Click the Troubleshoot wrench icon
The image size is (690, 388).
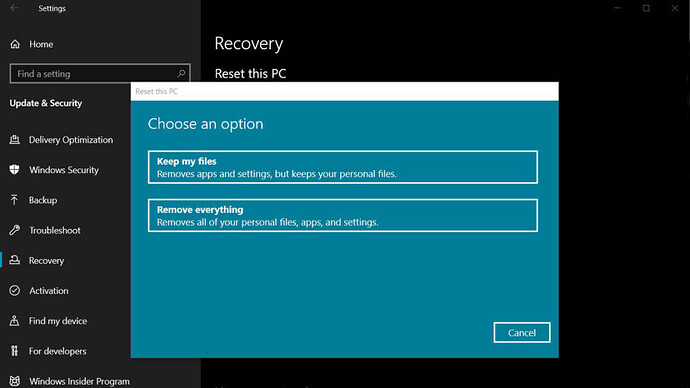coord(15,230)
